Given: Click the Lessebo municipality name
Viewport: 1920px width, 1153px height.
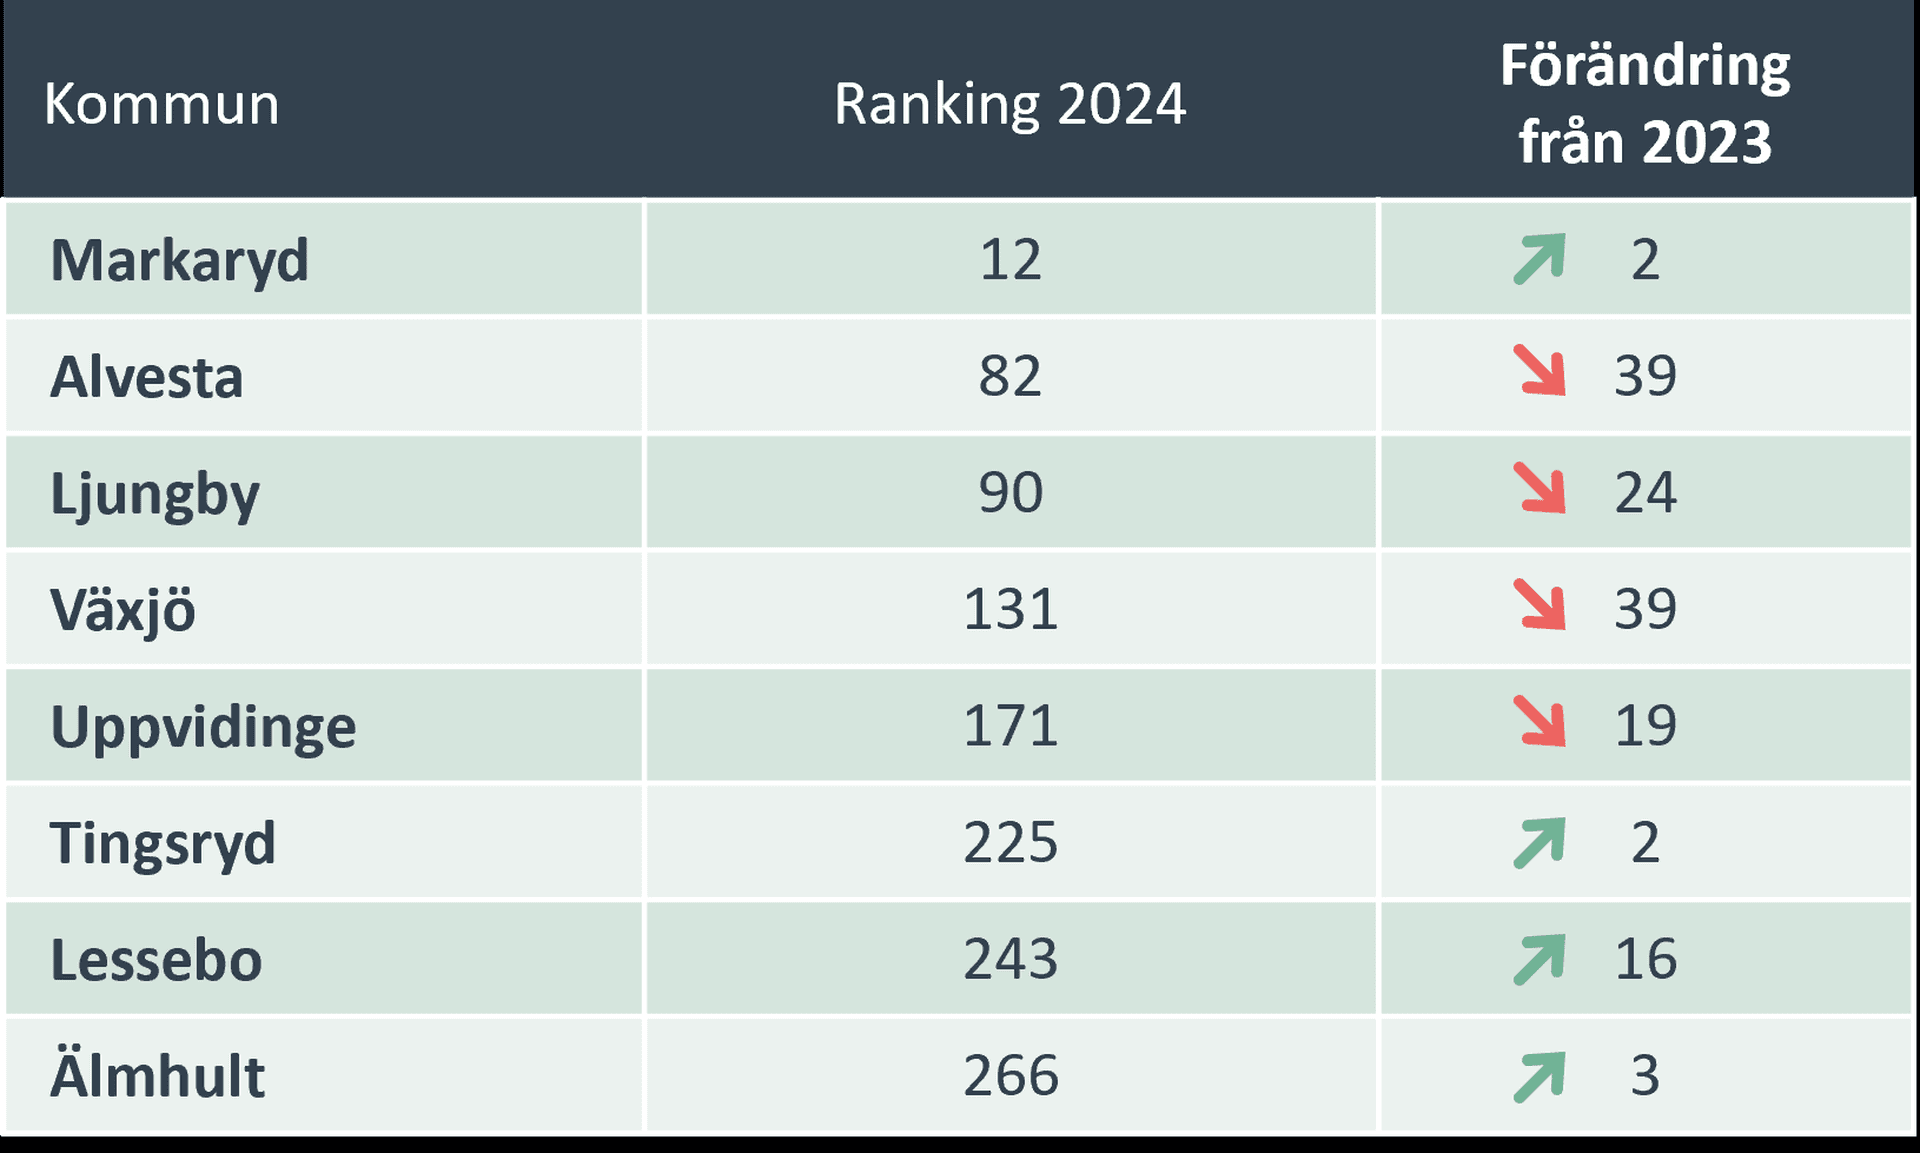Looking at the screenshot, I should coord(156,960).
